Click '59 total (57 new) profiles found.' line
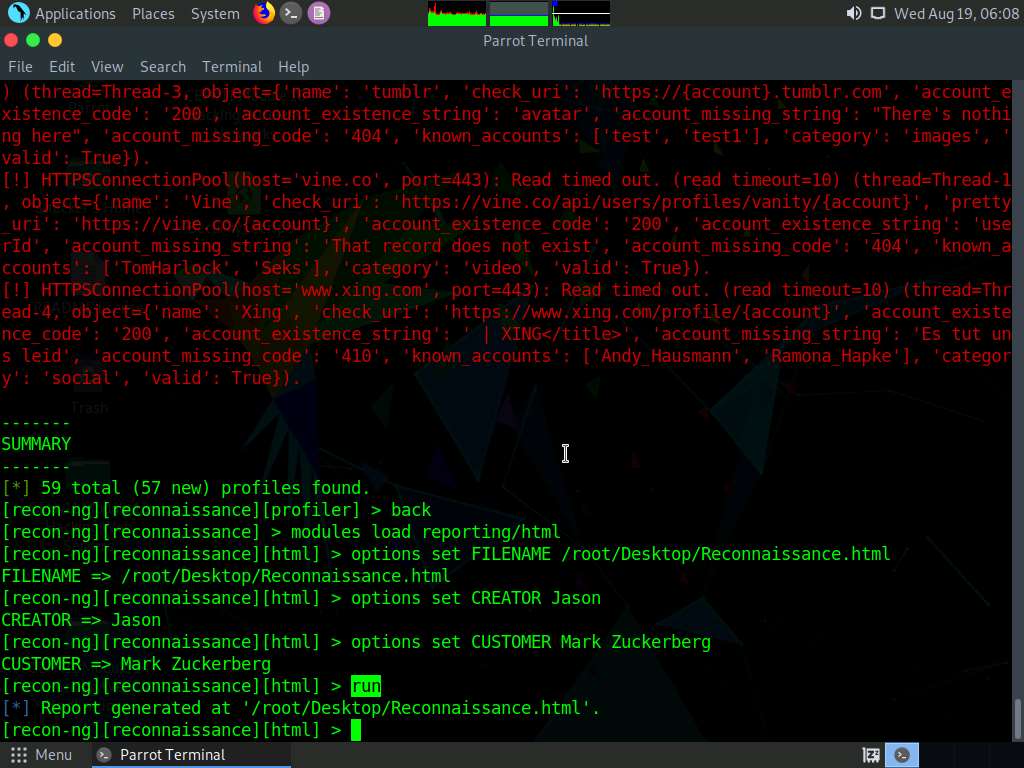The width and height of the screenshot is (1024, 768). (185, 488)
